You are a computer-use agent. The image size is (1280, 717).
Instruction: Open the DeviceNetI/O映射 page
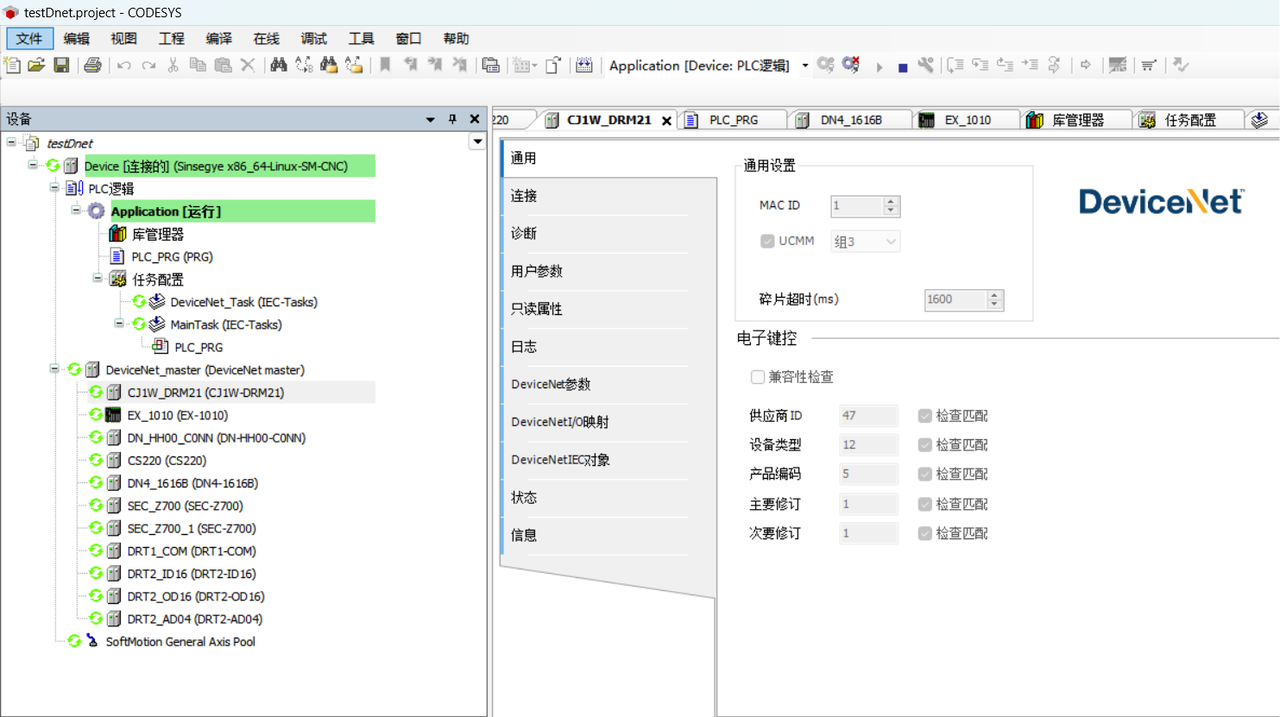pos(560,422)
